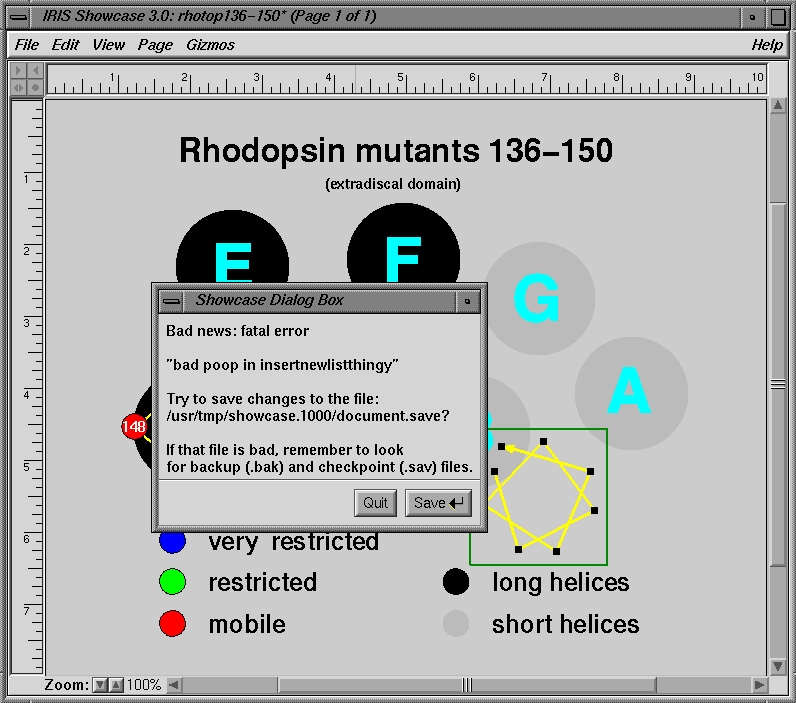Open the View menu
This screenshot has width=796, height=703.
pyautogui.click(x=108, y=45)
